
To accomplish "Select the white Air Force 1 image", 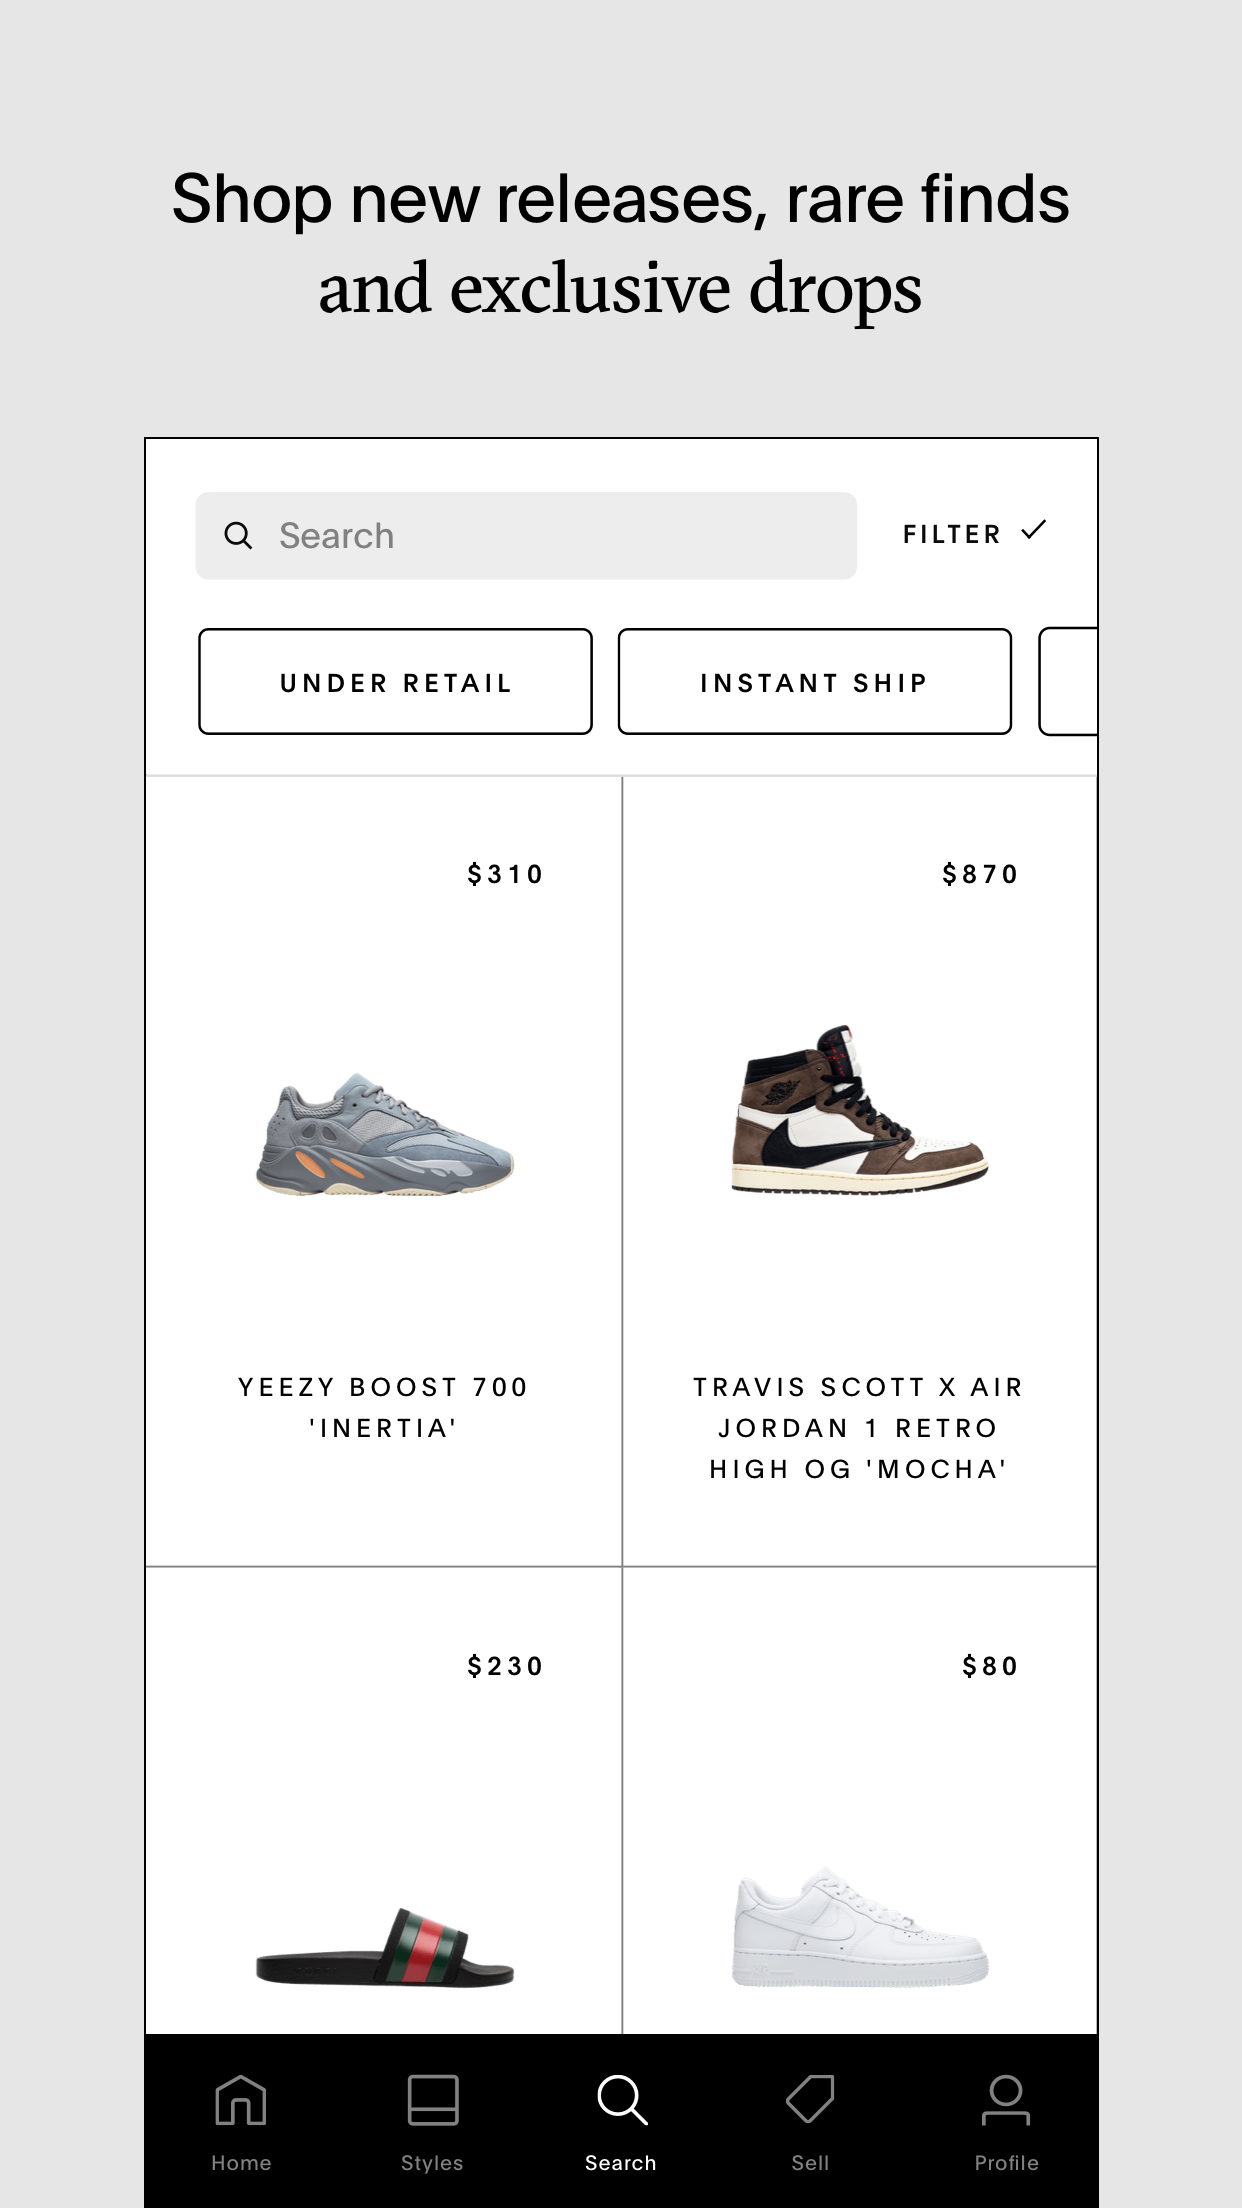I will [x=859, y=1926].
